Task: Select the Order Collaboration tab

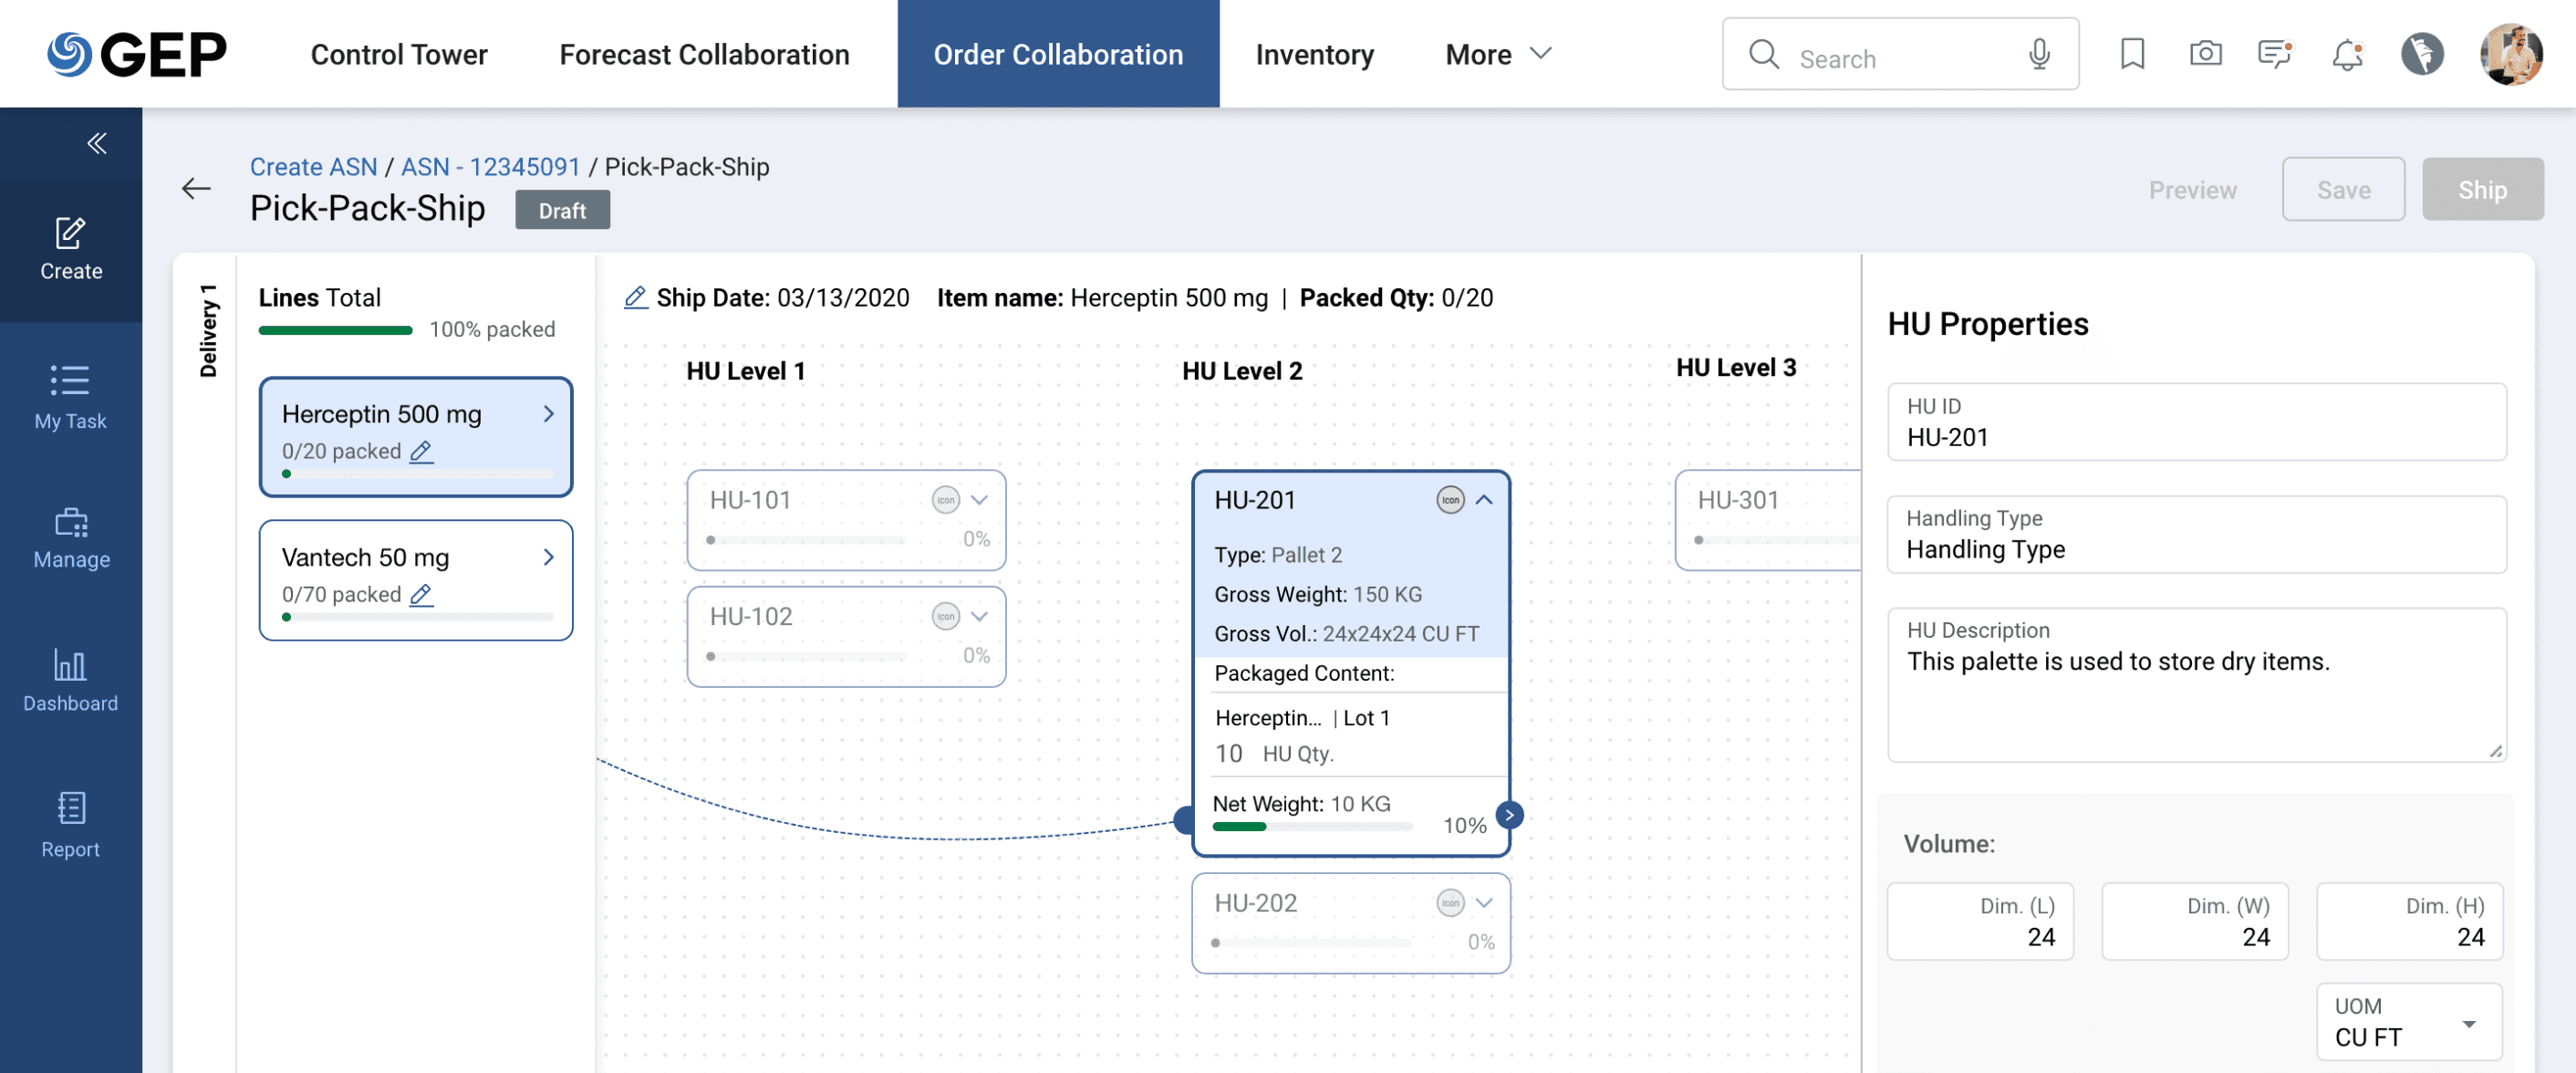Action: [1058, 54]
